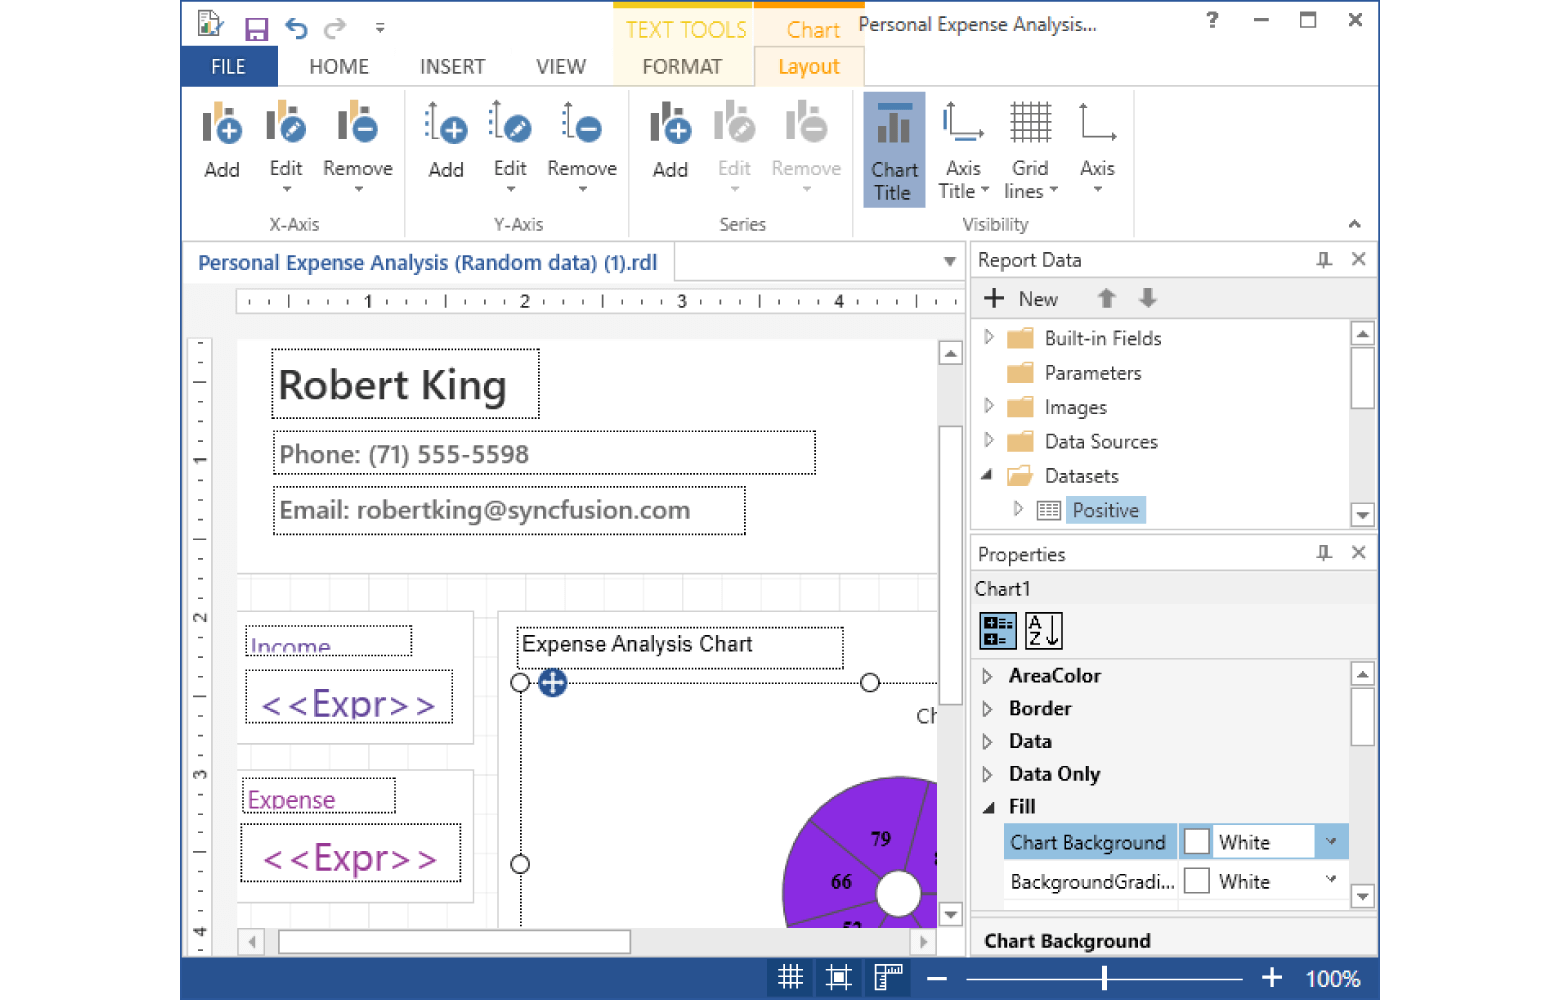Open the Grid lines dropdown

click(1030, 150)
